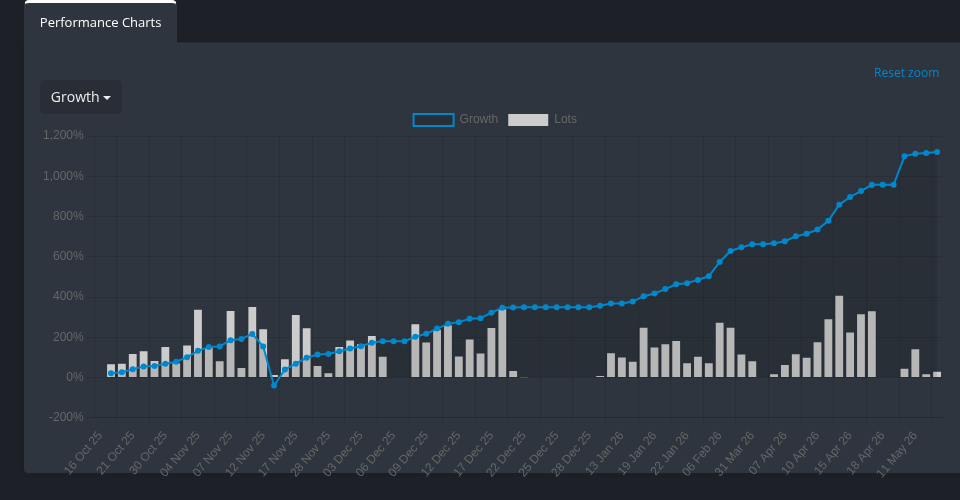Click the '28 Nov 25' date label

(x=310, y=453)
